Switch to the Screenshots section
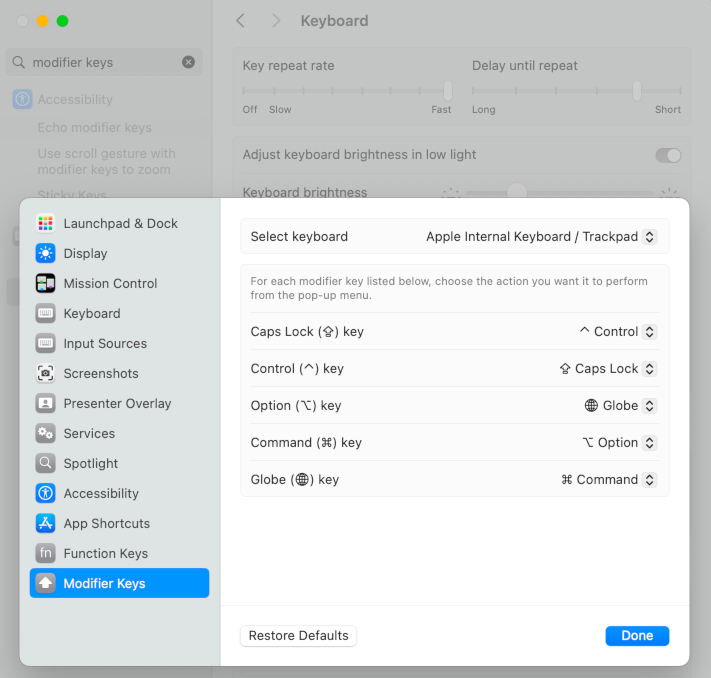 [x=119, y=373]
